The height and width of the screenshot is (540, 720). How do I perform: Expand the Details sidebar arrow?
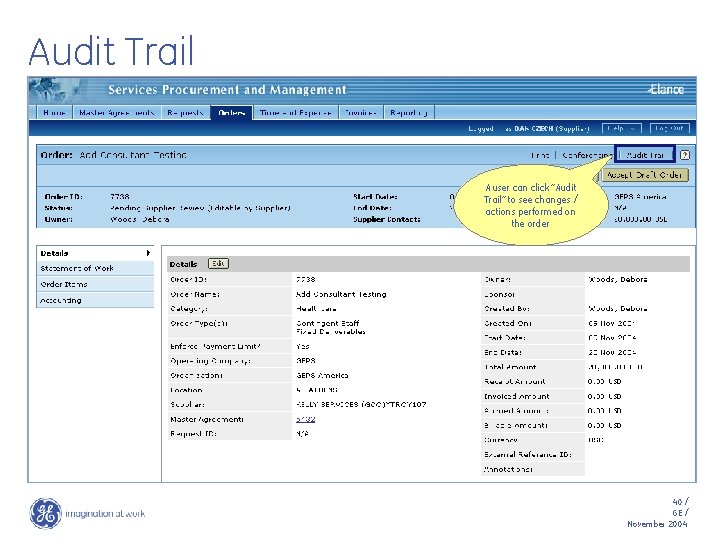[x=148, y=253]
